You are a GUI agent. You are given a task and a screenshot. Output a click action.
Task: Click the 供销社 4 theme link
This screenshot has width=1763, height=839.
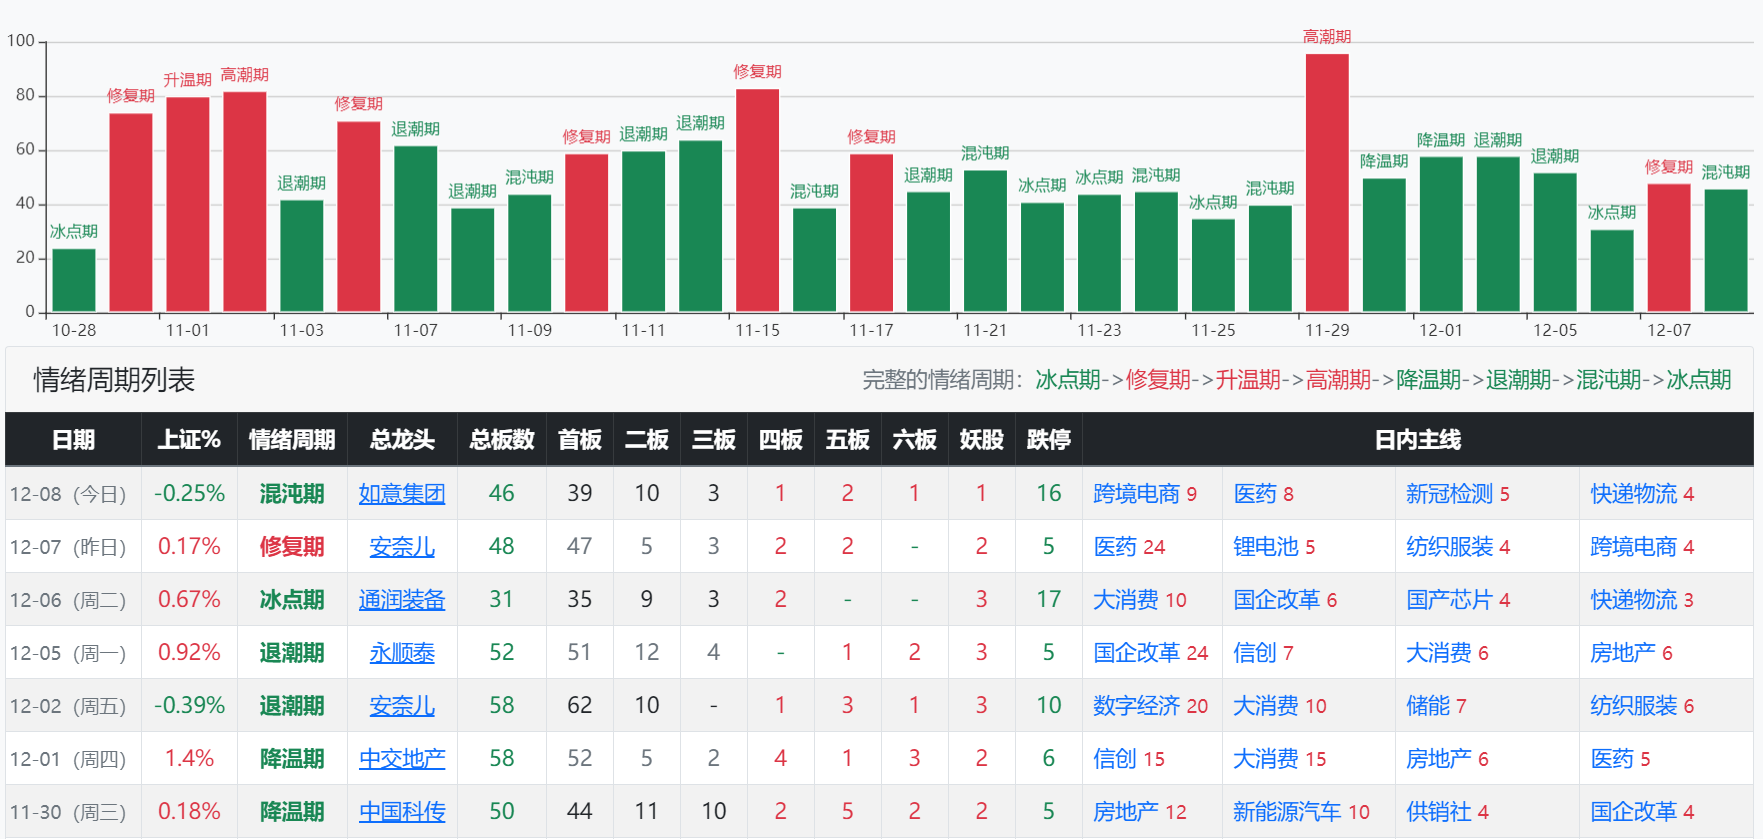pos(1447,812)
